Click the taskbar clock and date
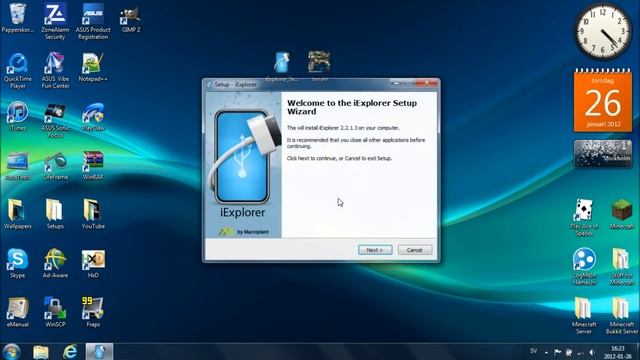 coord(617,352)
